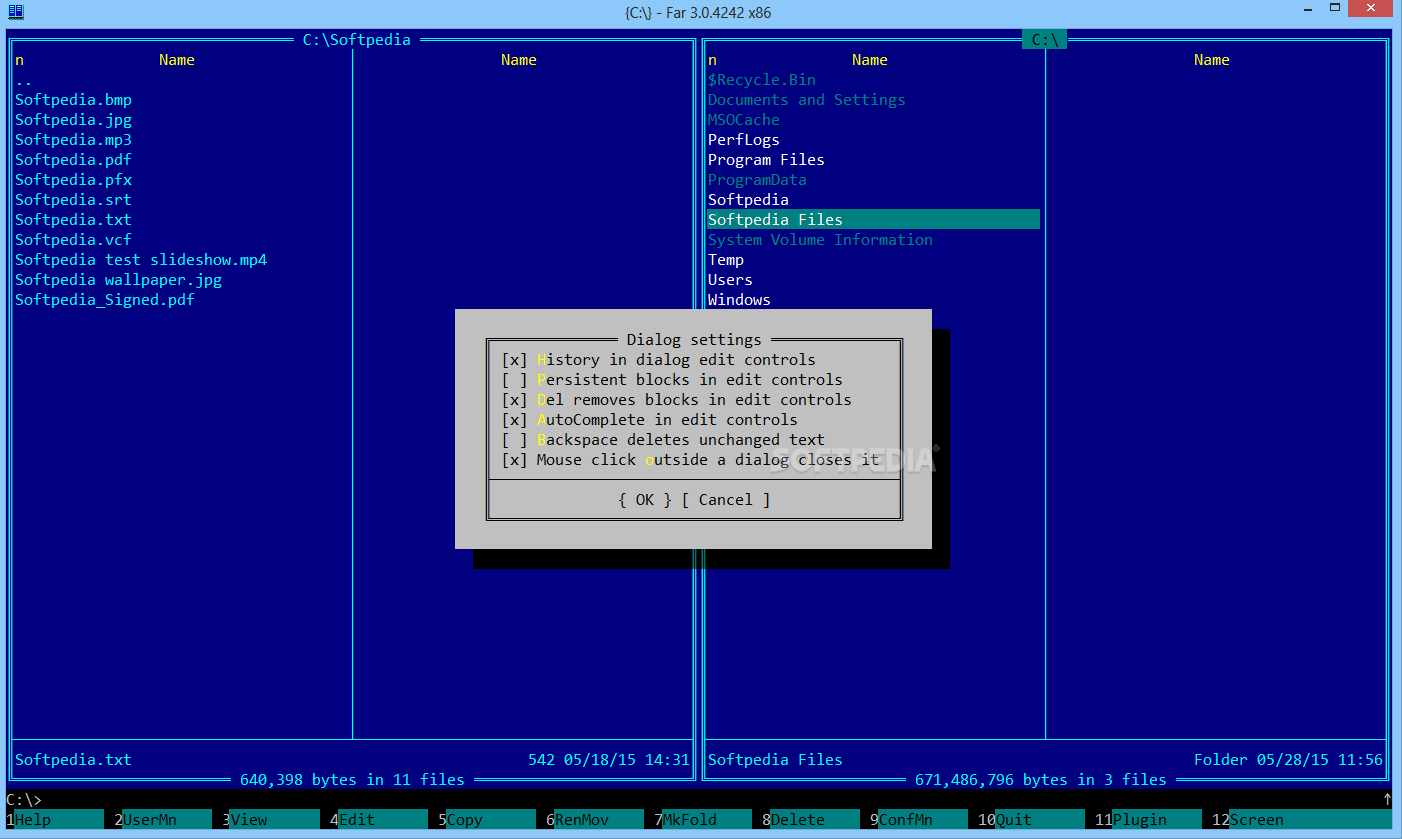Screen dimensions: 1402x839
Task: Click Copy in the function key bar
Action: tap(486, 820)
